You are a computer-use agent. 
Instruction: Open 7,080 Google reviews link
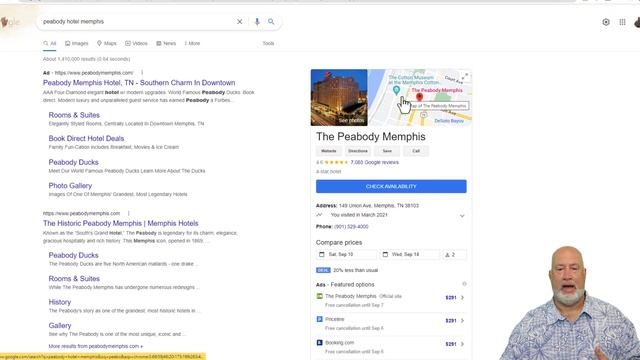(375, 162)
